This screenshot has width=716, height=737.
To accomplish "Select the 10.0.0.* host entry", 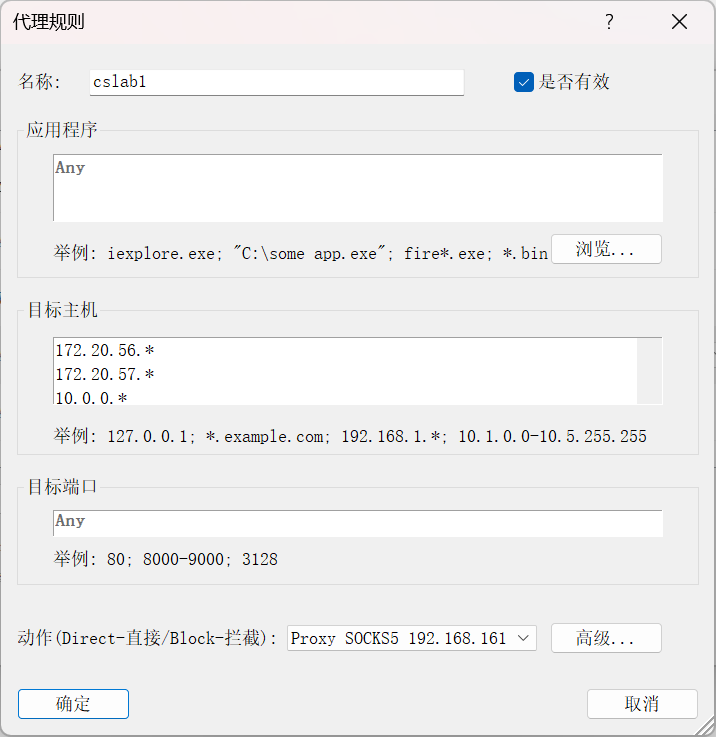I will click(x=92, y=398).
